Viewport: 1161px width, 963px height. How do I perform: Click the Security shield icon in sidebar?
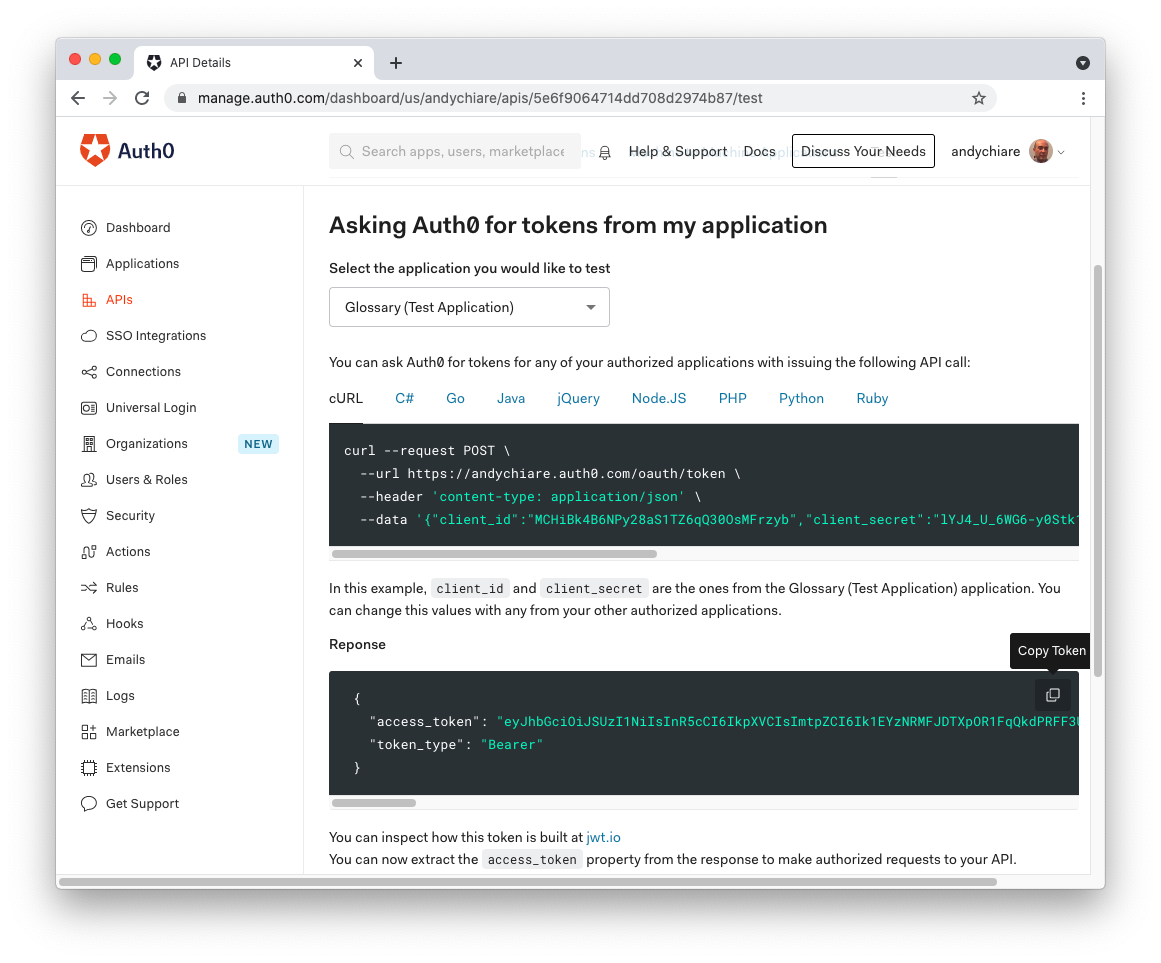(x=89, y=516)
